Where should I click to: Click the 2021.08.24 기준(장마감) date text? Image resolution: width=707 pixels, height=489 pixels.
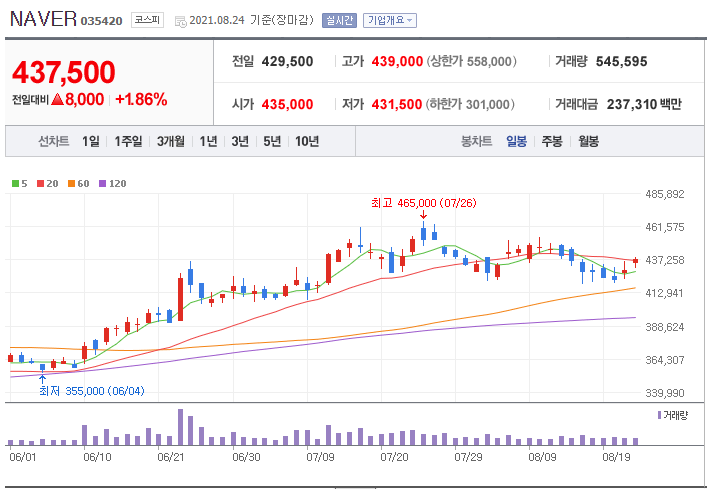point(251,20)
